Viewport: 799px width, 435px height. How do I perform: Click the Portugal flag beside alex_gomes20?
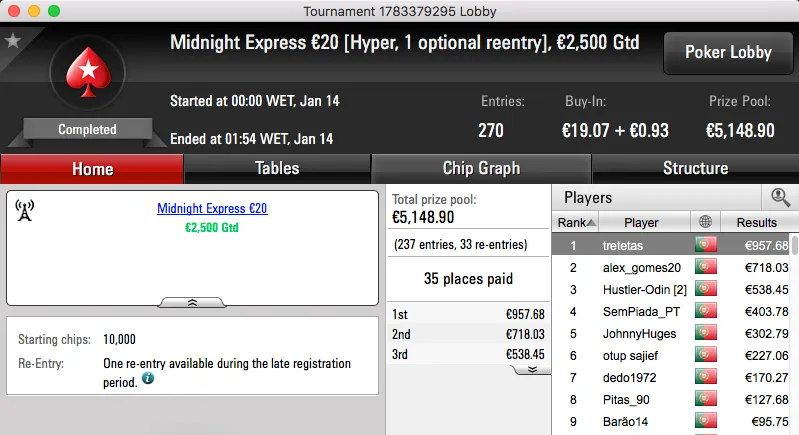706,267
